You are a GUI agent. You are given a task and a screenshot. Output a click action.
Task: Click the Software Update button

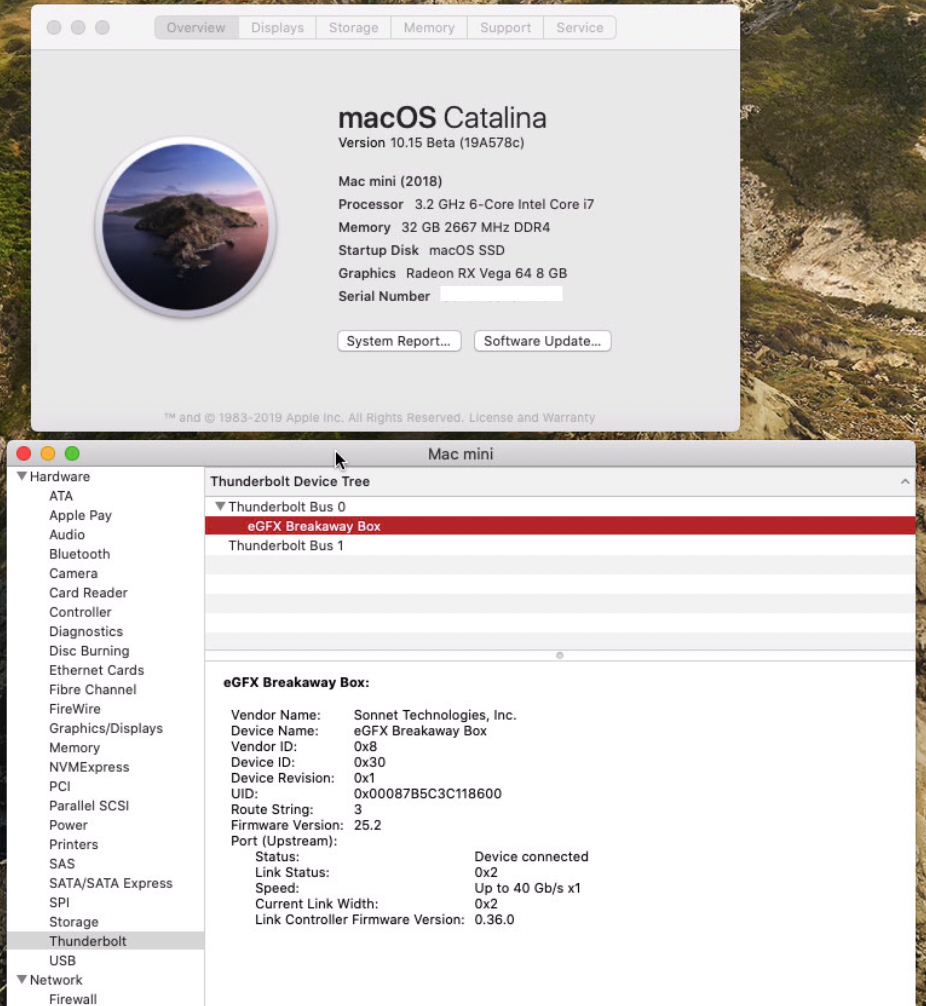point(542,341)
